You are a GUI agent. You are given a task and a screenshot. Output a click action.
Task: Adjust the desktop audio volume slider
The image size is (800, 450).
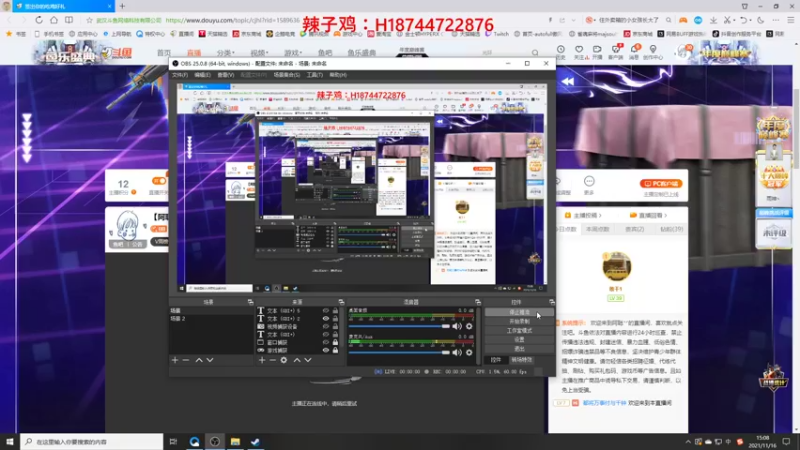tap(399, 326)
